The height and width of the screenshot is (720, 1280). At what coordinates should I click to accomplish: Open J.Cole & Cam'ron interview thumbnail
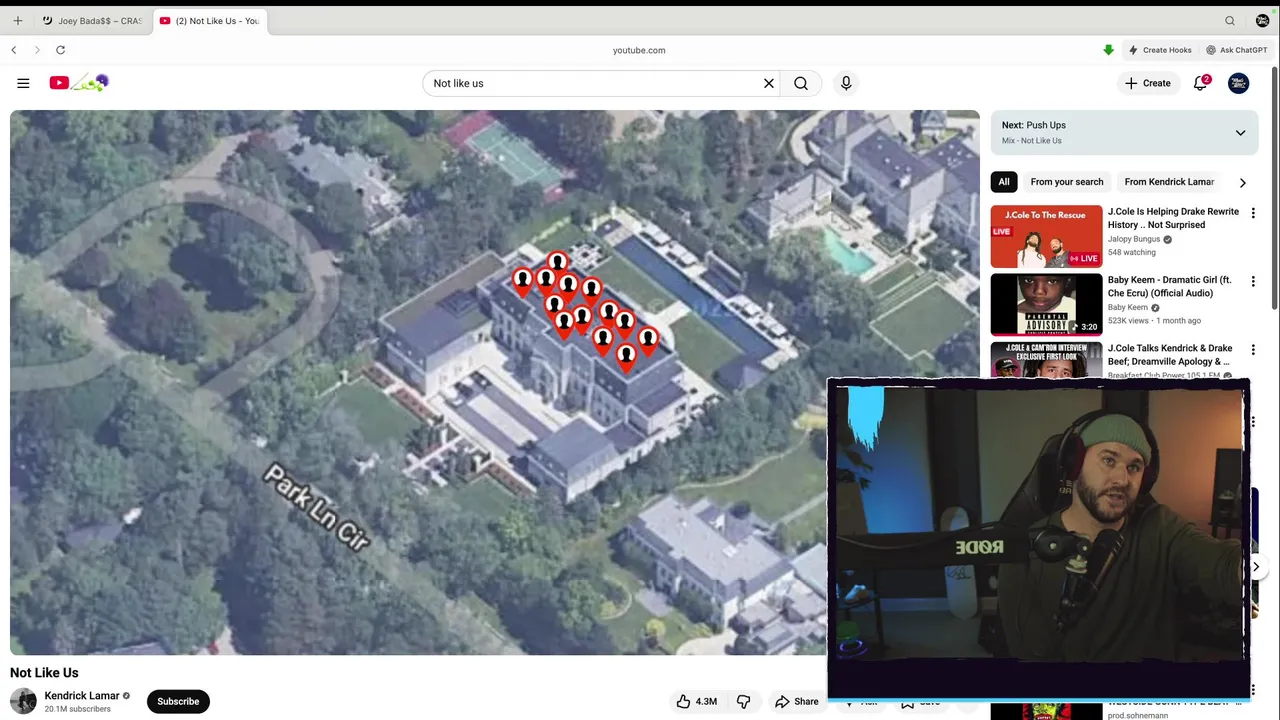point(1046,360)
